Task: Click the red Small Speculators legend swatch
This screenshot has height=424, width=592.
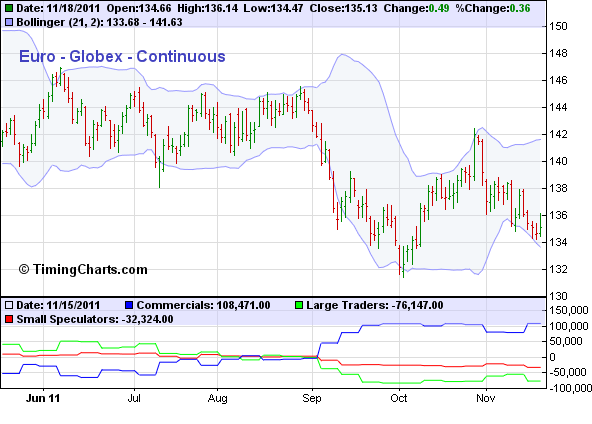Action: [8, 320]
